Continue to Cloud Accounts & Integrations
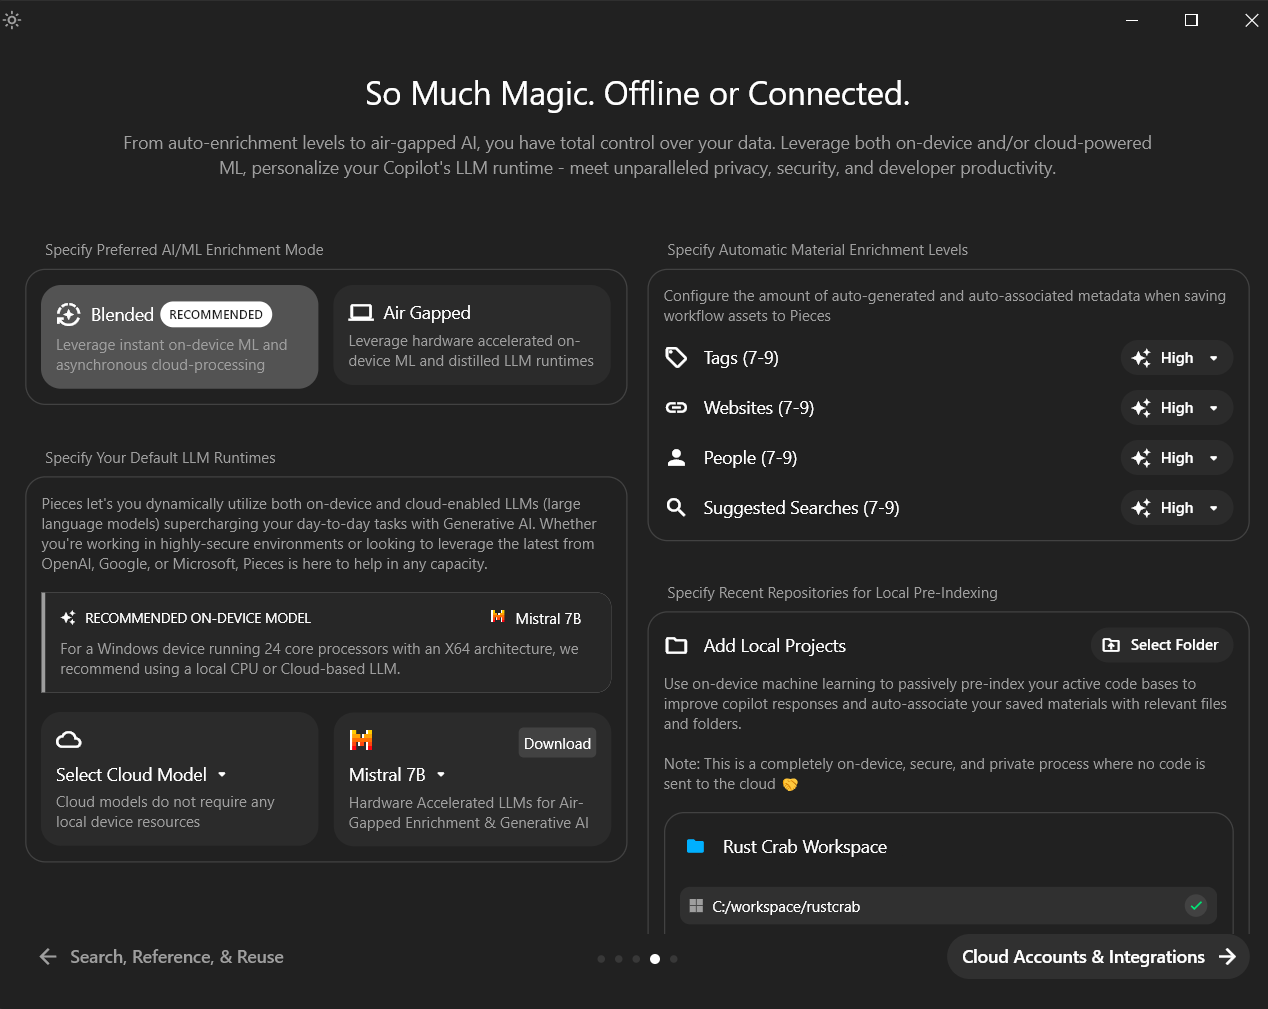This screenshot has width=1268, height=1009. [1098, 957]
